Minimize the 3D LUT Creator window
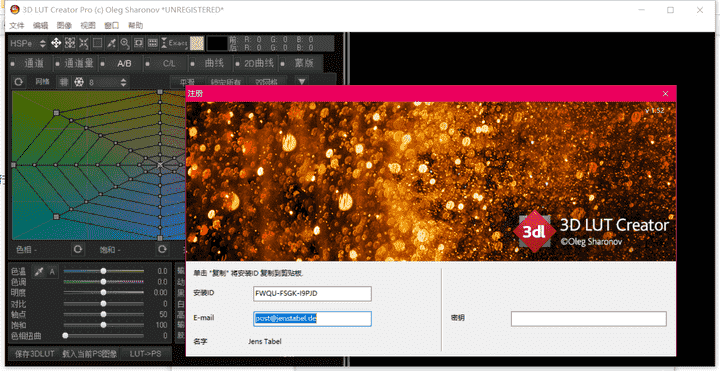 point(641,10)
